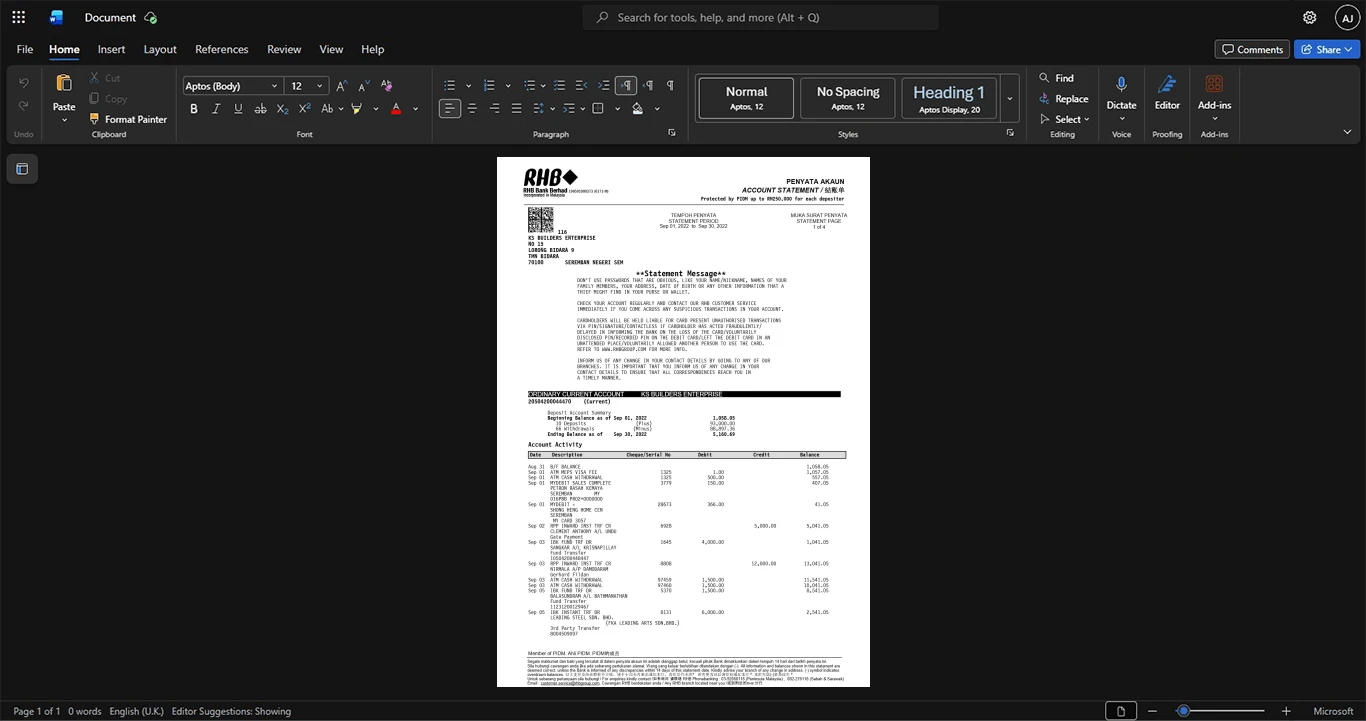Open the app launcher grid icon
Screen dimensions: 1366x721
(x=18, y=17)
